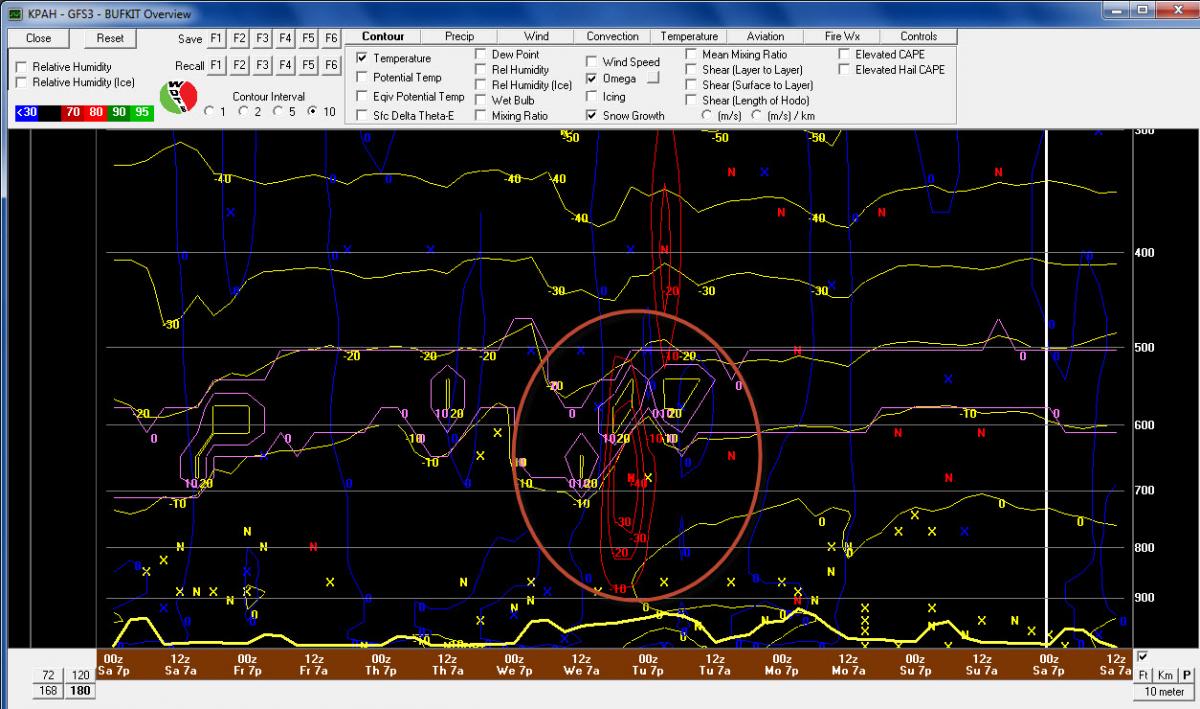Uncheck the Omega checkbox
The height and width of the screenshot is (709, 1200).
pyautogui.click(x=592, y=79)
